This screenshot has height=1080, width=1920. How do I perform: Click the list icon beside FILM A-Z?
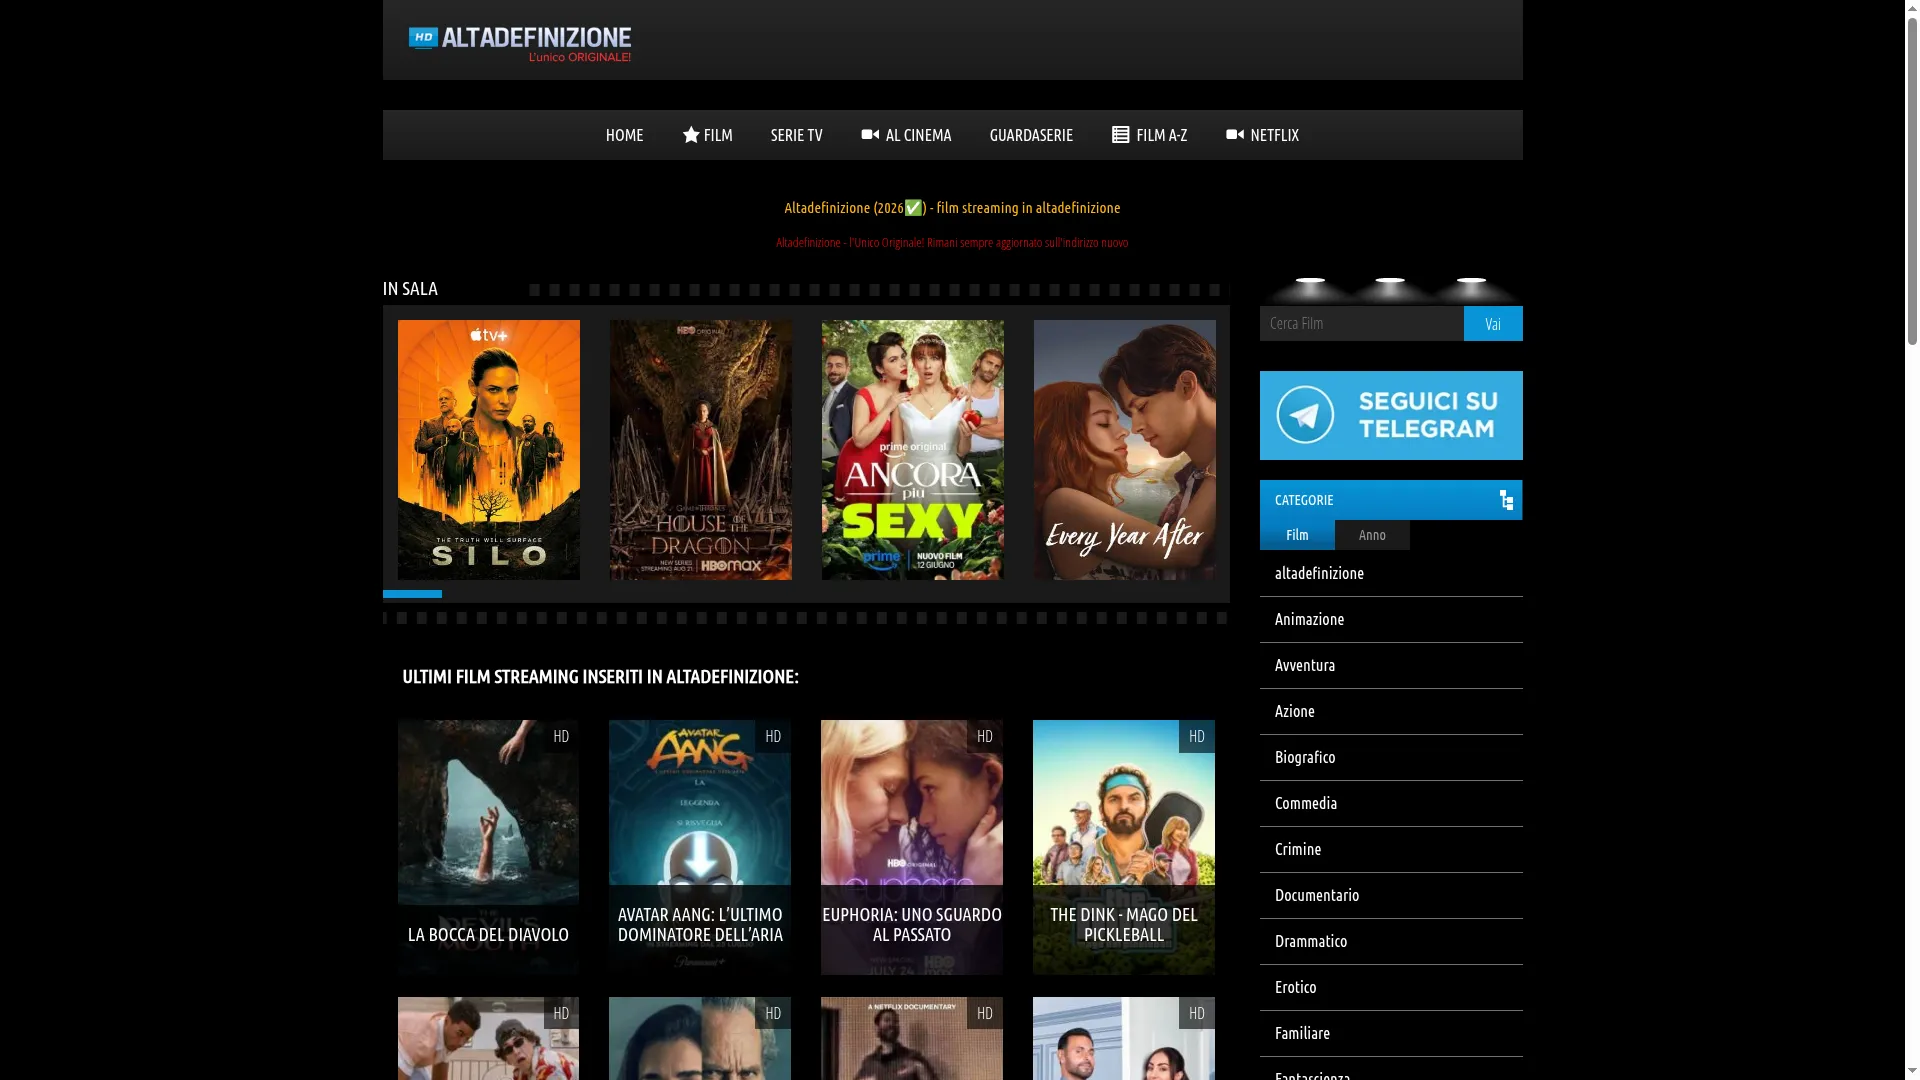click(x=1121, y=135)
